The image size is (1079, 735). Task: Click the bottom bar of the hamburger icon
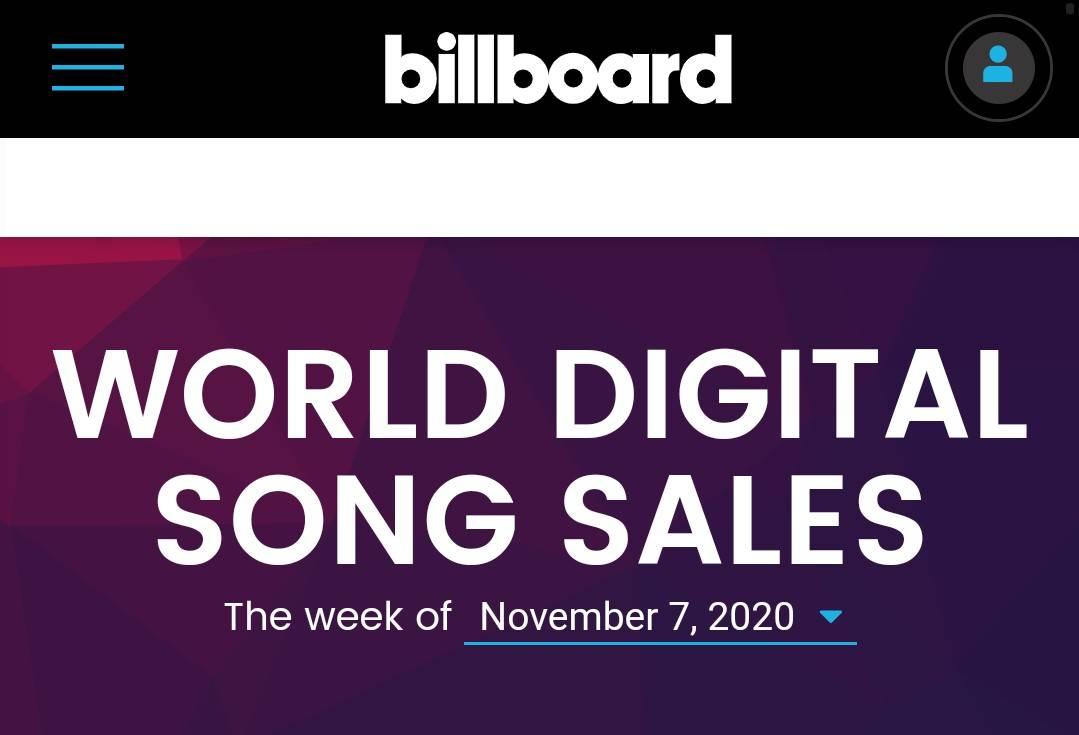click(88, 88)
